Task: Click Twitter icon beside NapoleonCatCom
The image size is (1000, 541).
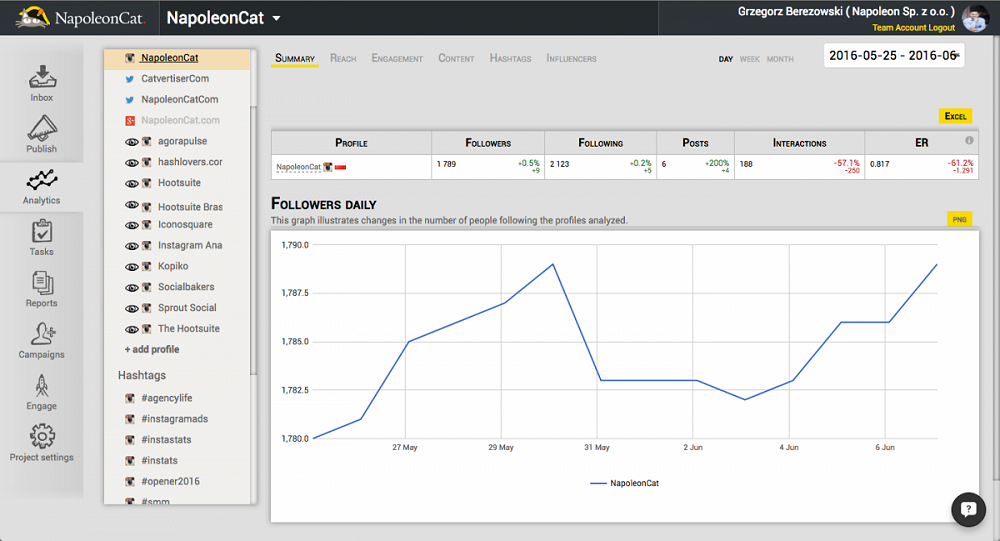Action: click(x=129, y=100)
